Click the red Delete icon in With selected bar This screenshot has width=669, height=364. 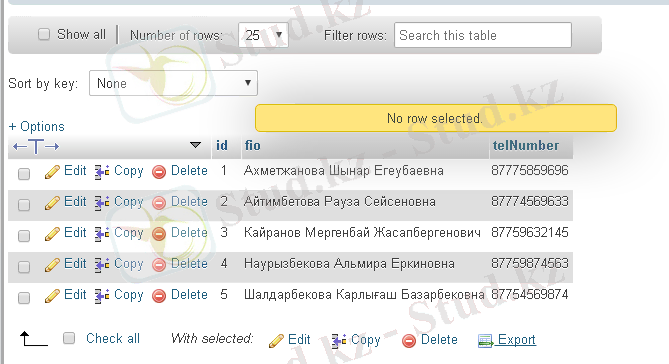(x=409, y=341)
